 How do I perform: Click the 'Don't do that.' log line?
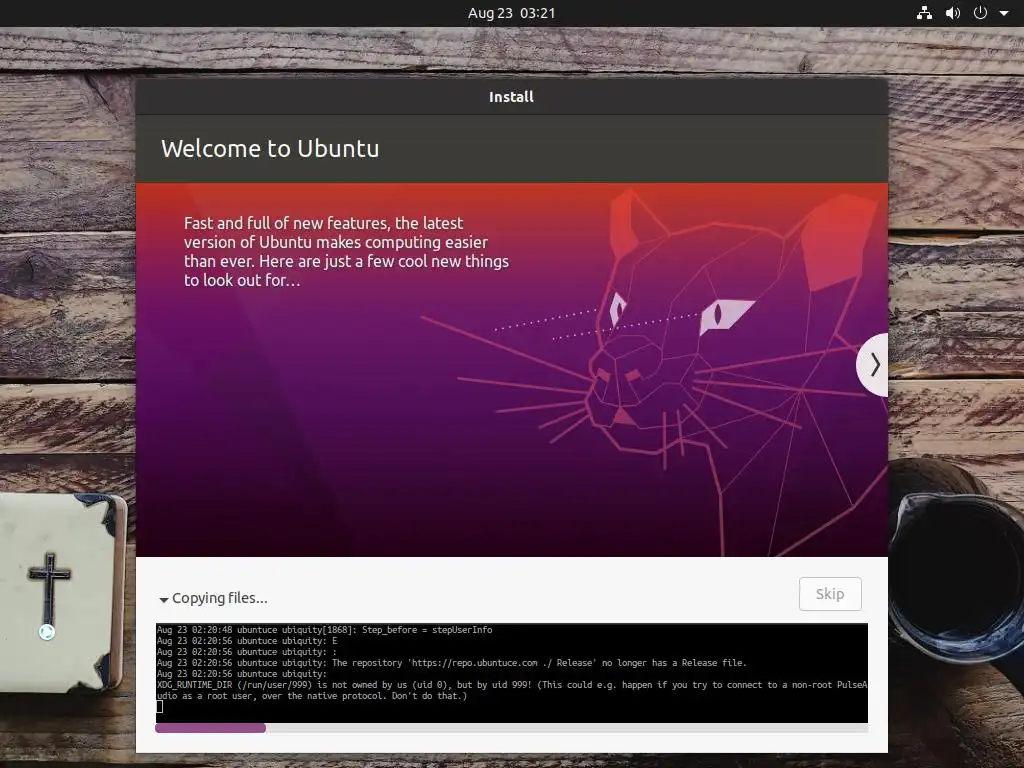pos(312,696)
